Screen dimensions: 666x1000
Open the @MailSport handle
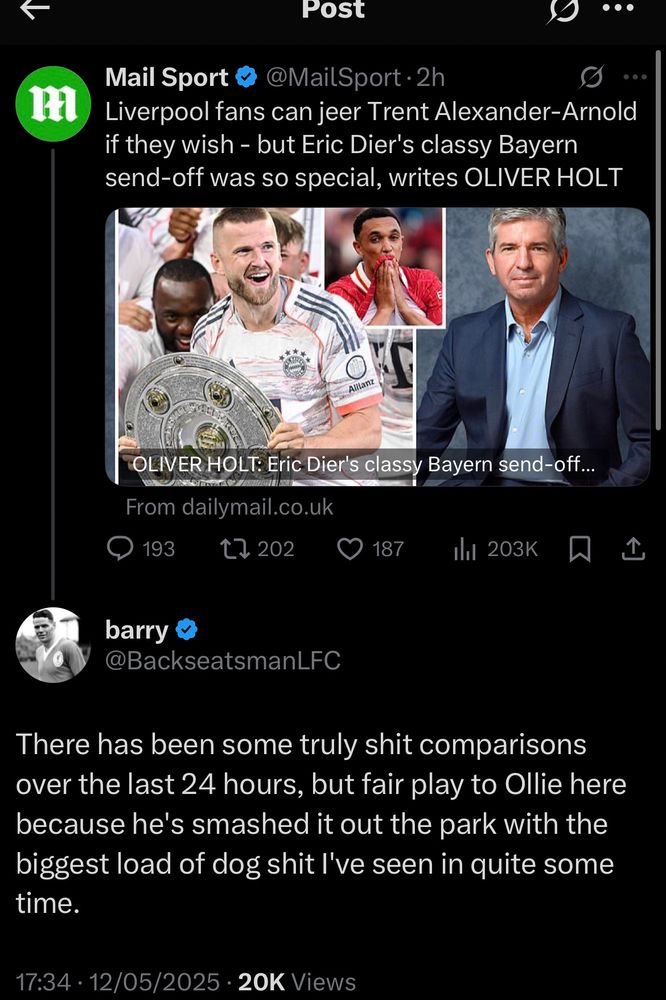333,77
